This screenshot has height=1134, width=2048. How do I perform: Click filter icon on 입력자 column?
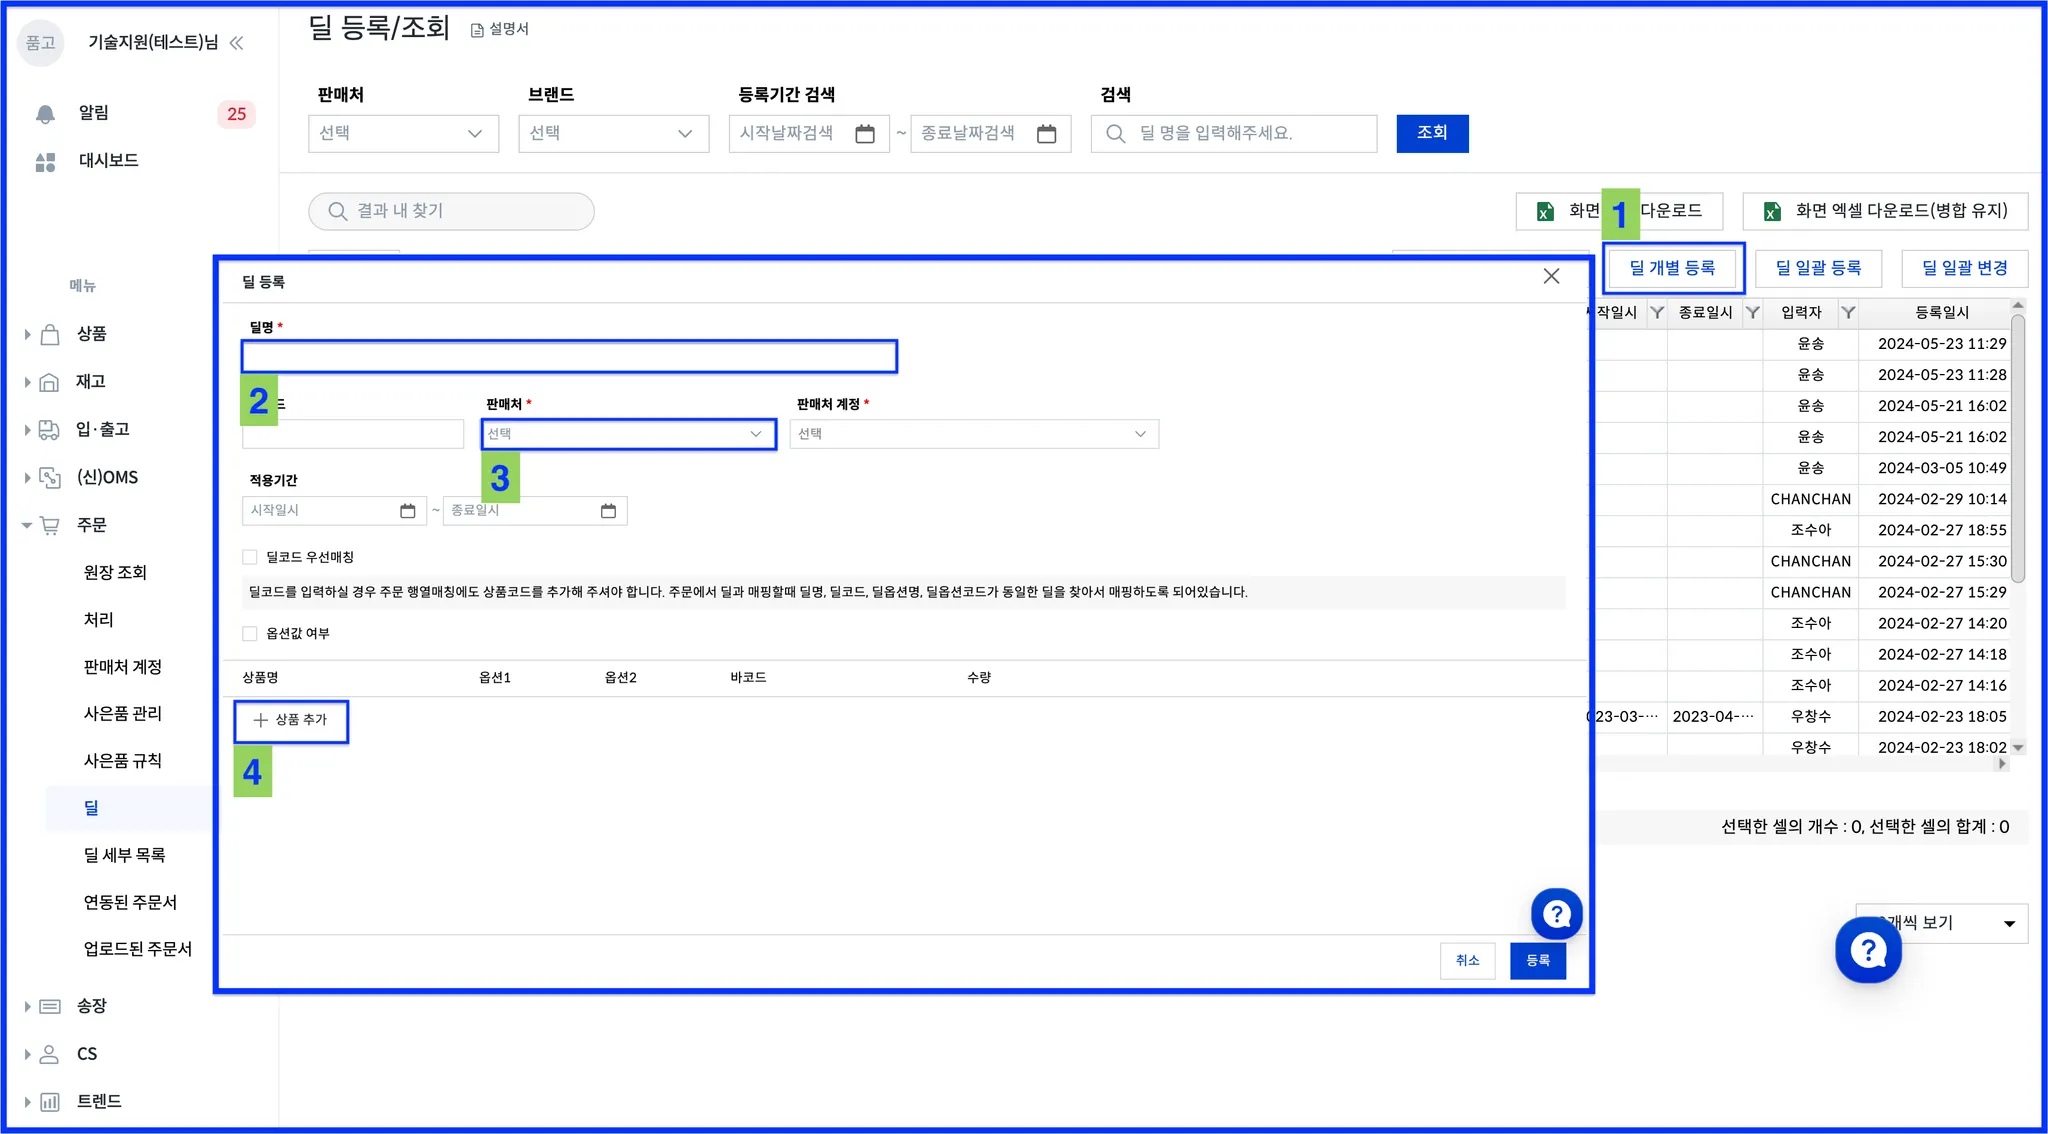point(1848,313)
